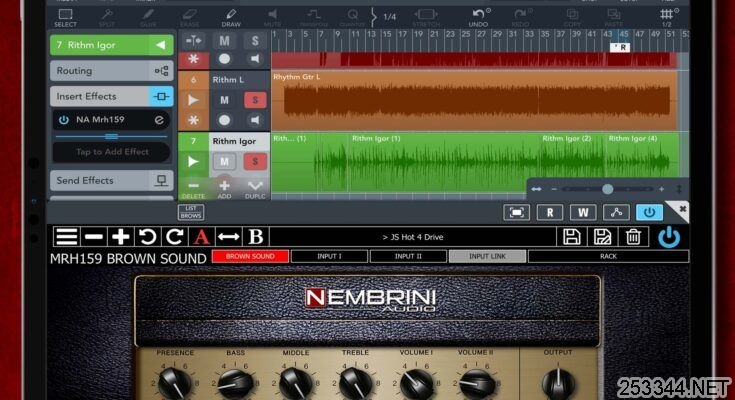Screen dimensions: 735x400
Task: Click the plugin undo arrow
Action: 148,237
